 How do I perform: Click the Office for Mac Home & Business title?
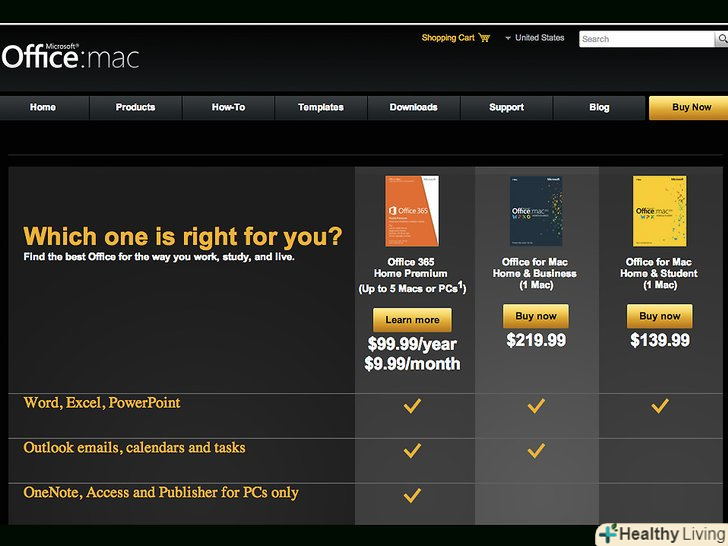pyautogui.click(x=535, y=273)
